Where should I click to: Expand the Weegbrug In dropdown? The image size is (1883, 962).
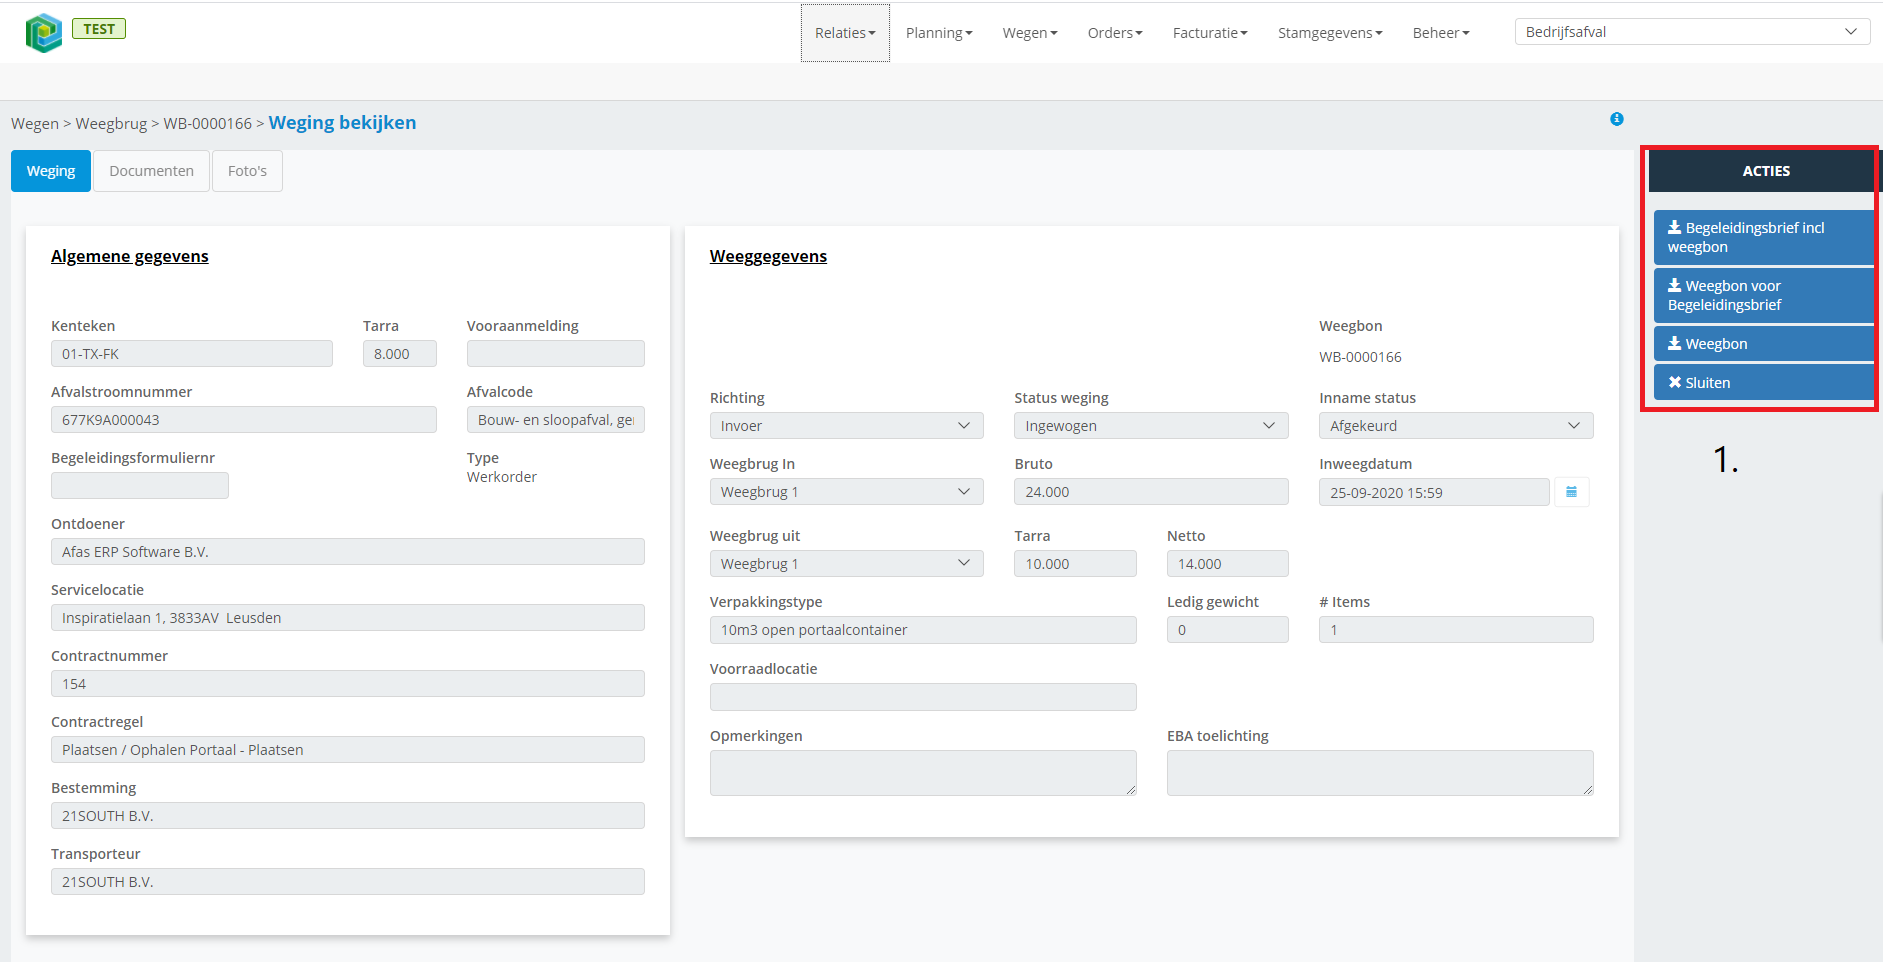pos(847,492)
